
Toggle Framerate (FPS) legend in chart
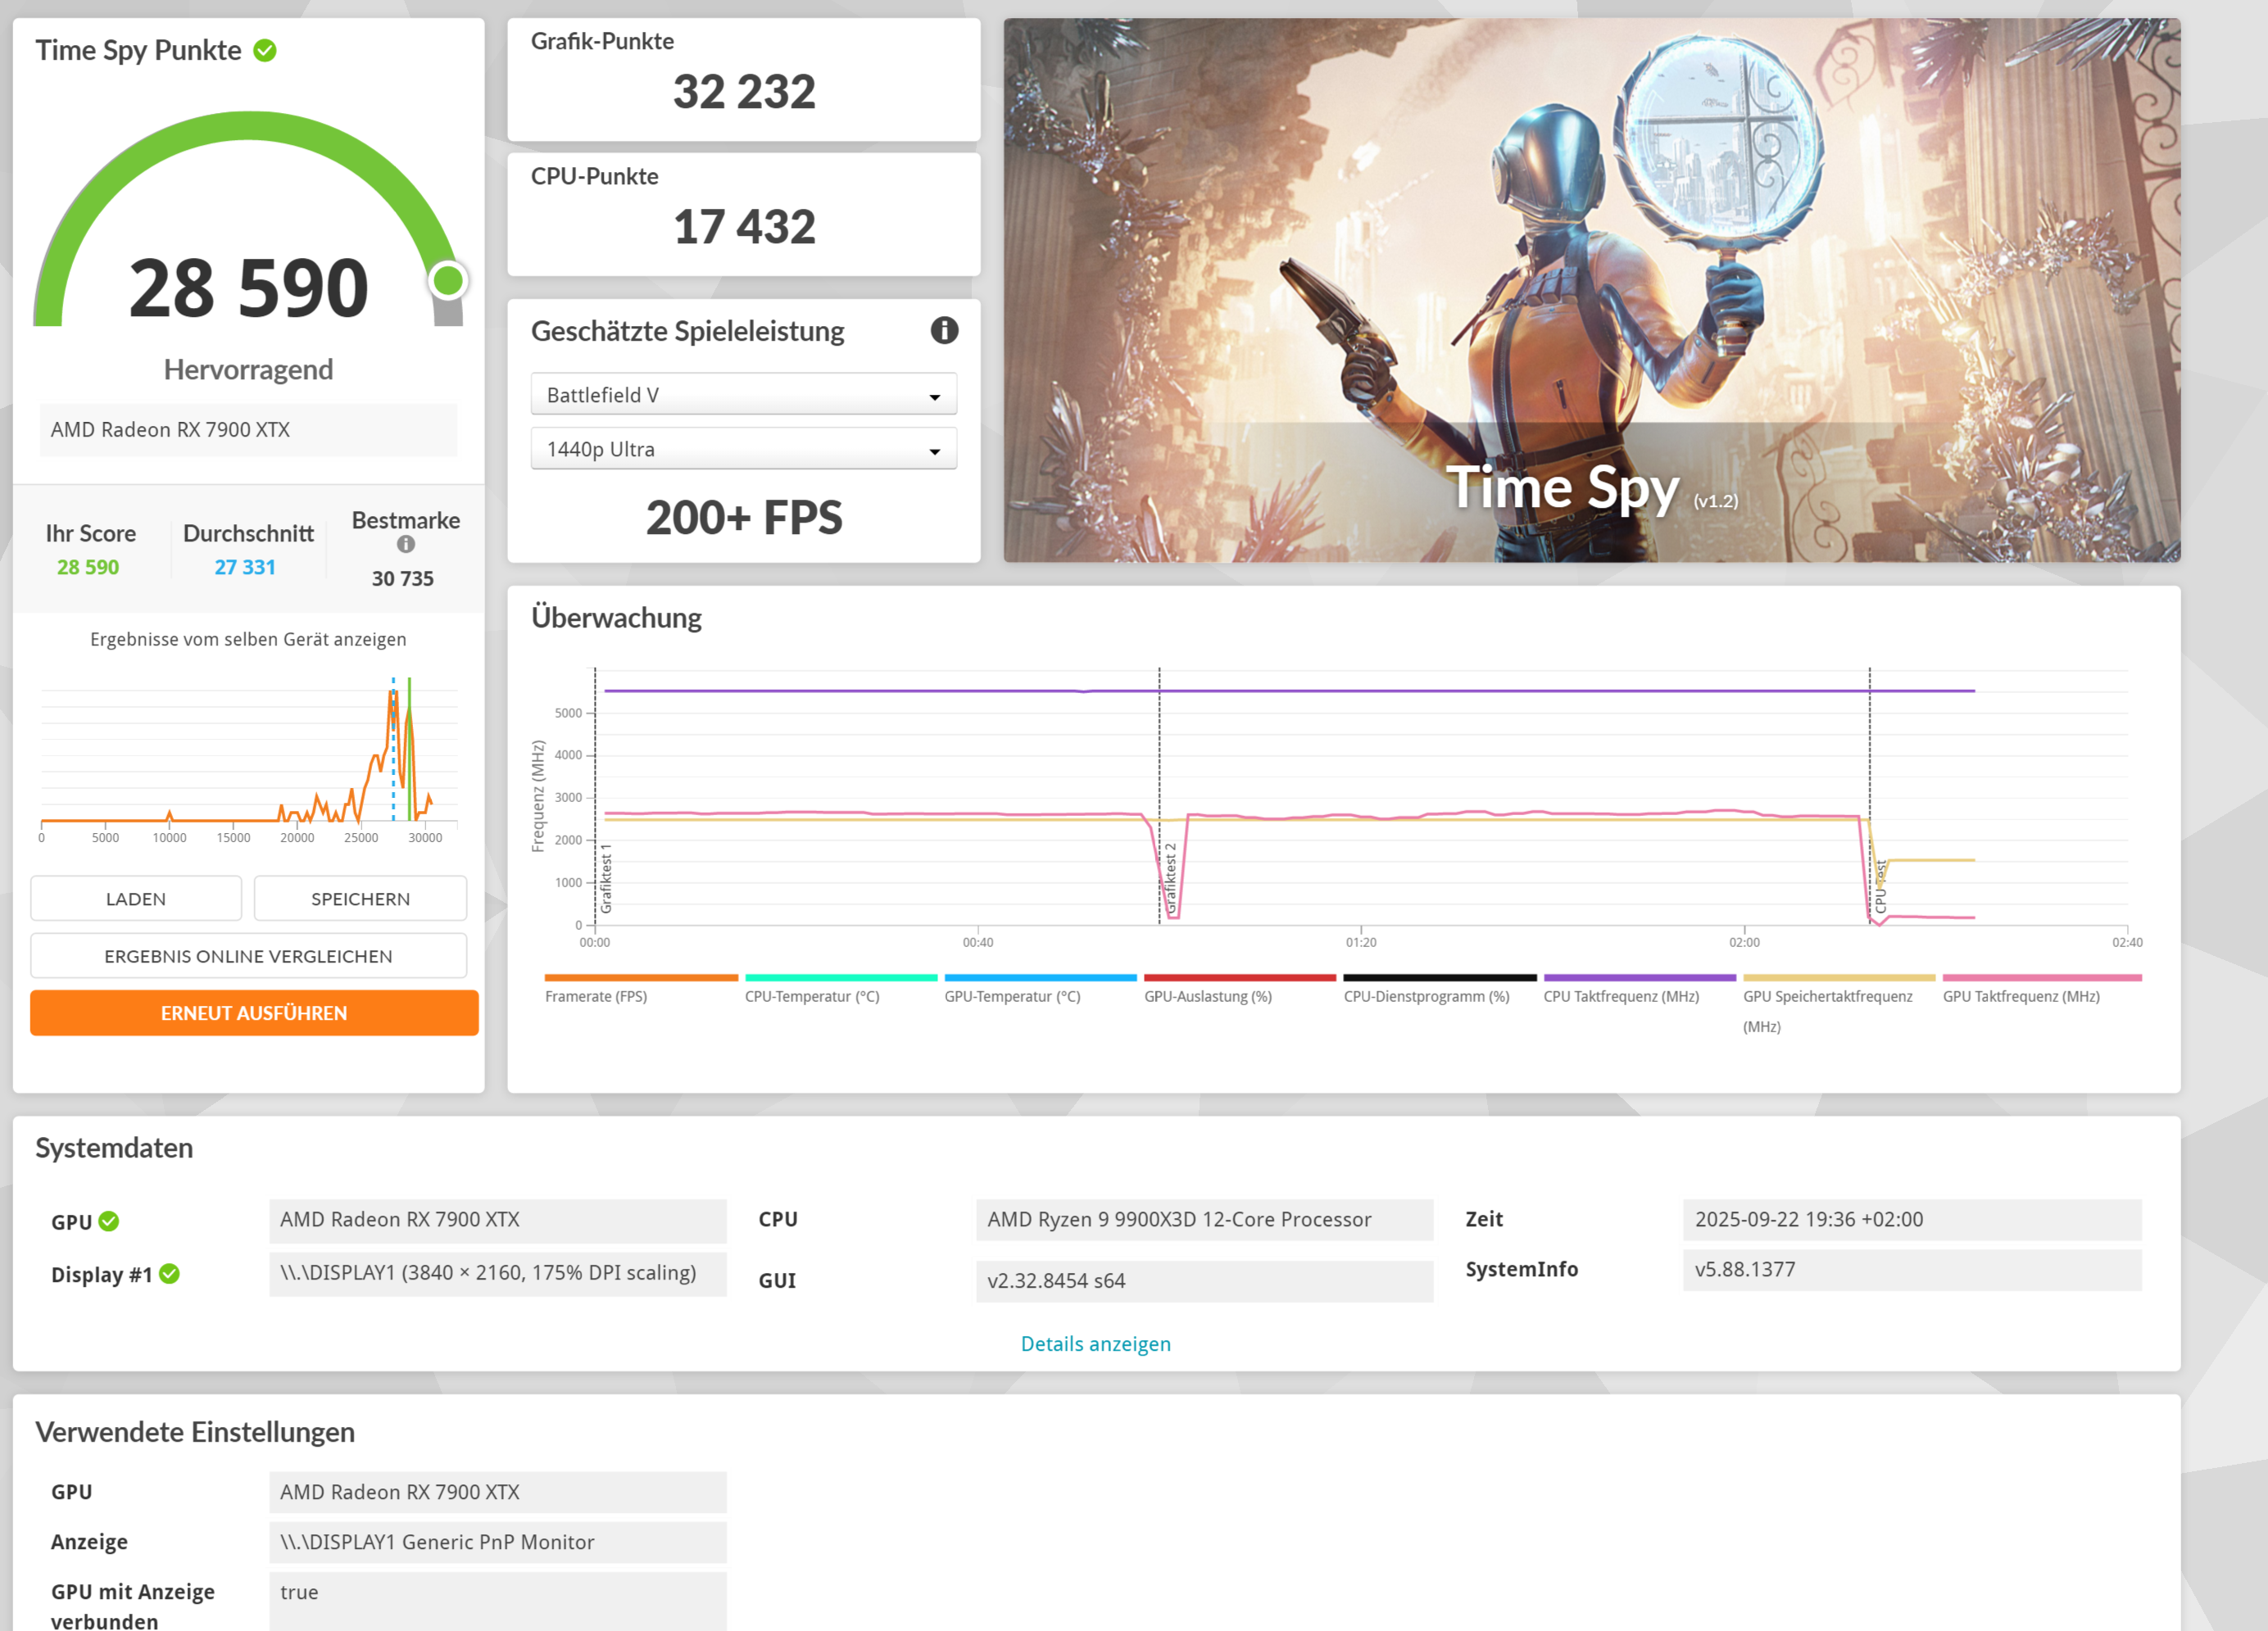coord(596,996)
